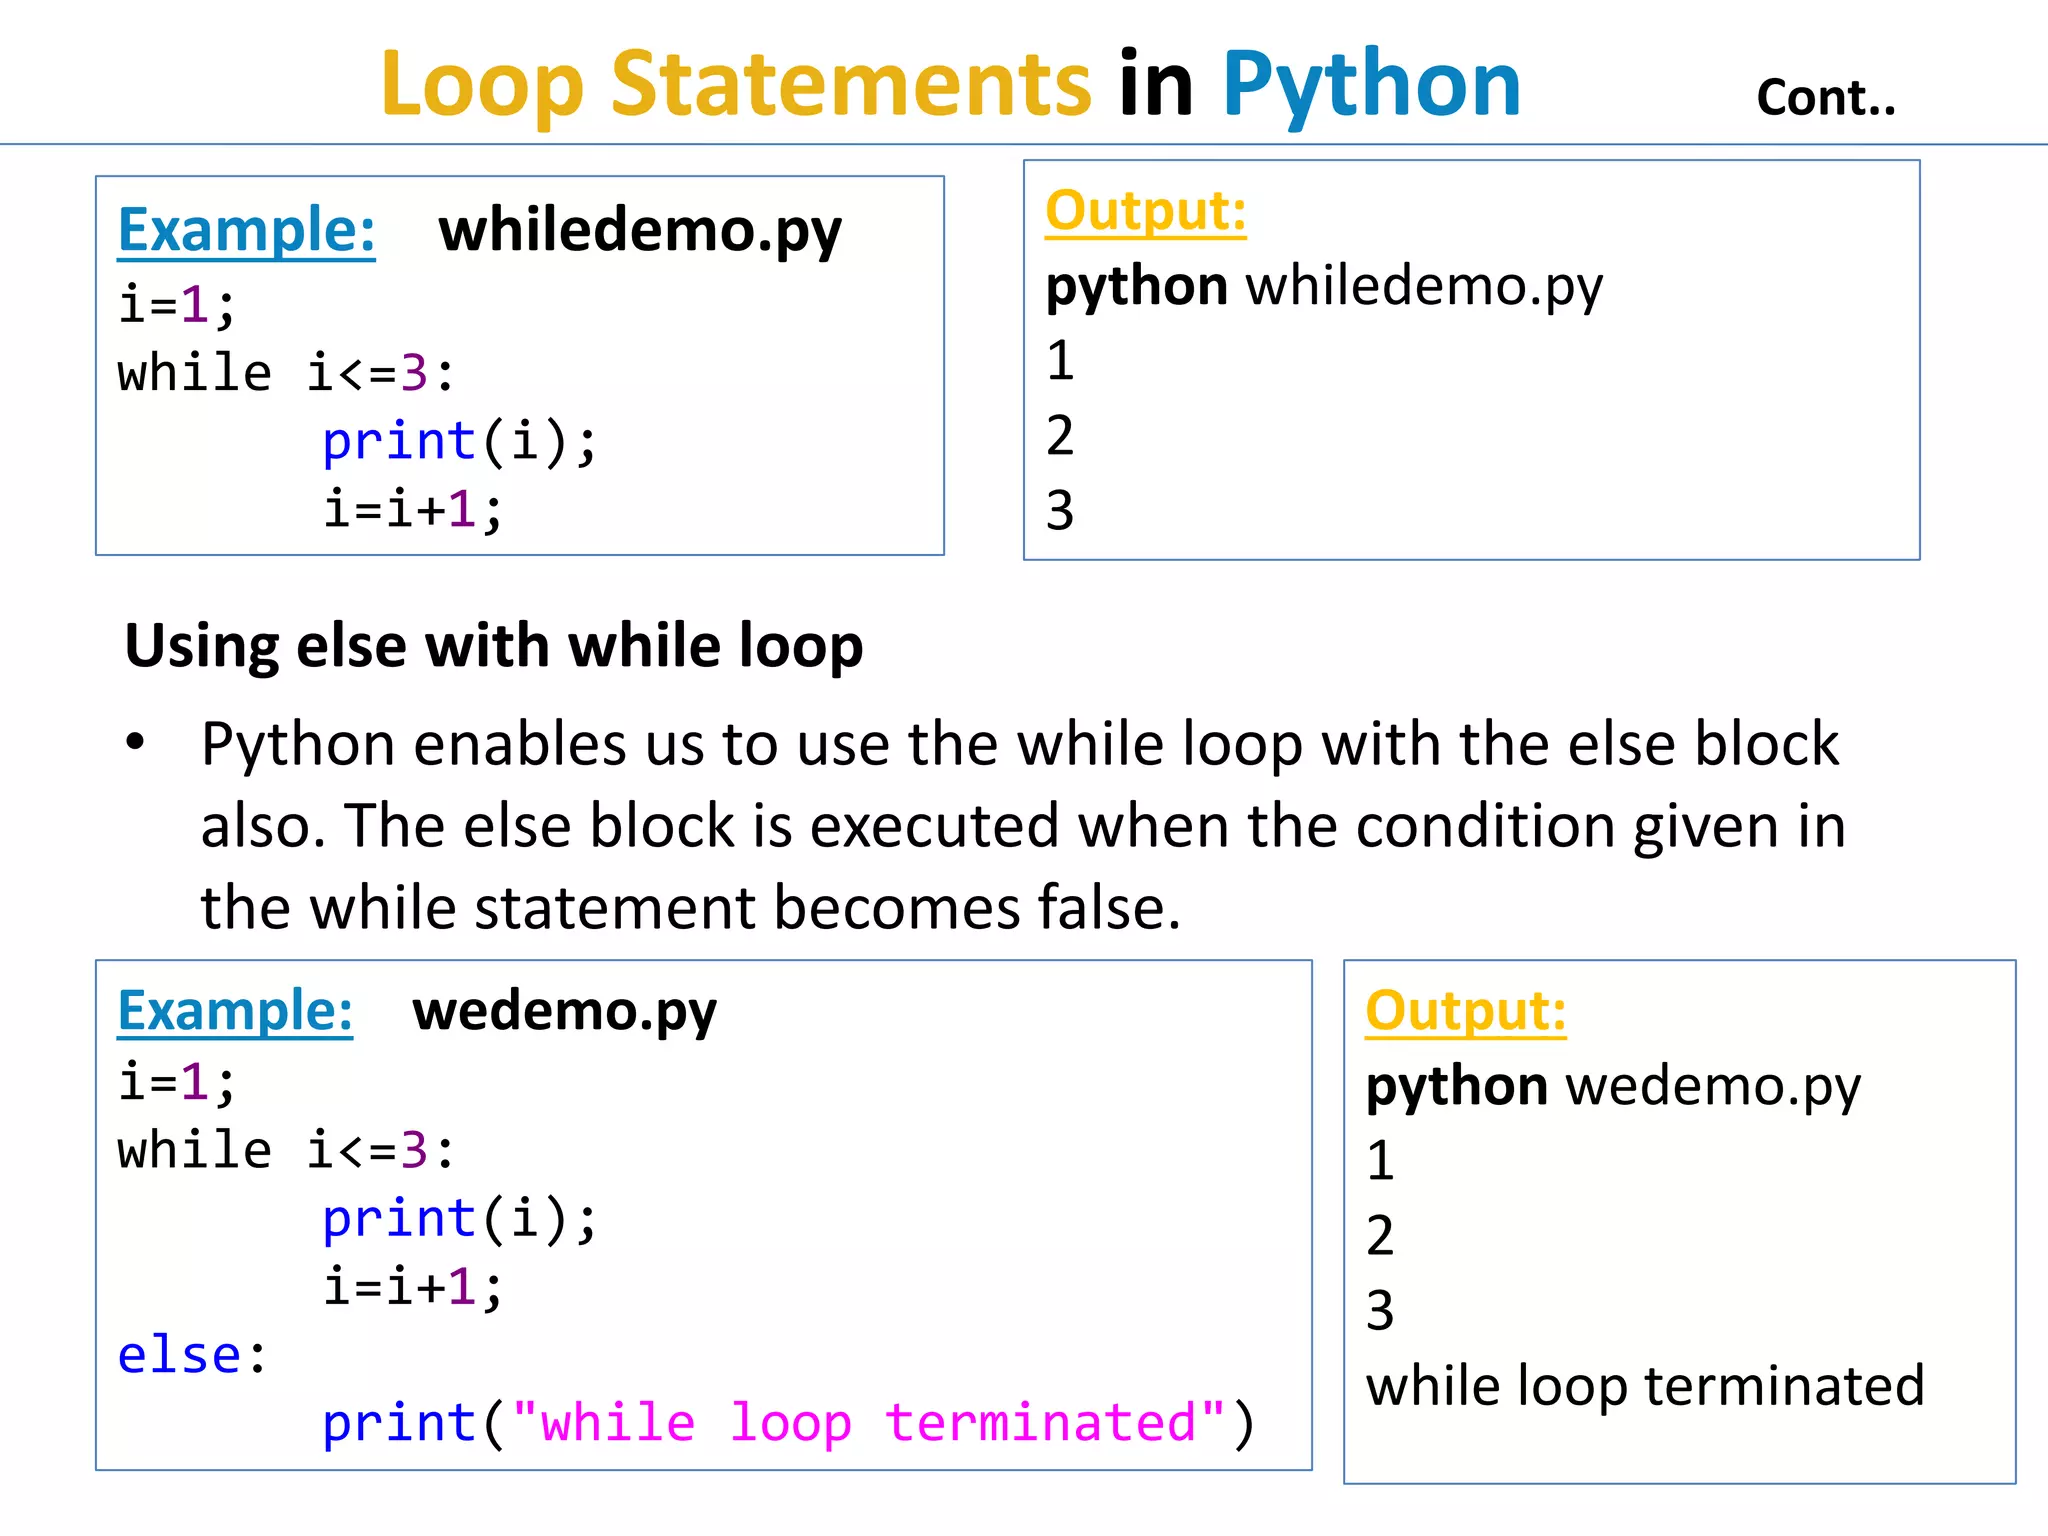The height and width of the screenshot is (1536, 2048).
Task: Click 'print(i);' in the first code box
Action: [x=459, y=441]
